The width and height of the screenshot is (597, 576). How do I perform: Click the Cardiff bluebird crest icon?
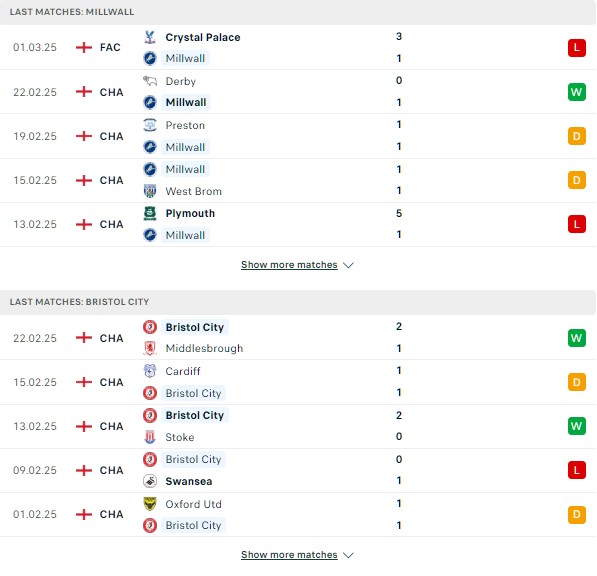150,371
